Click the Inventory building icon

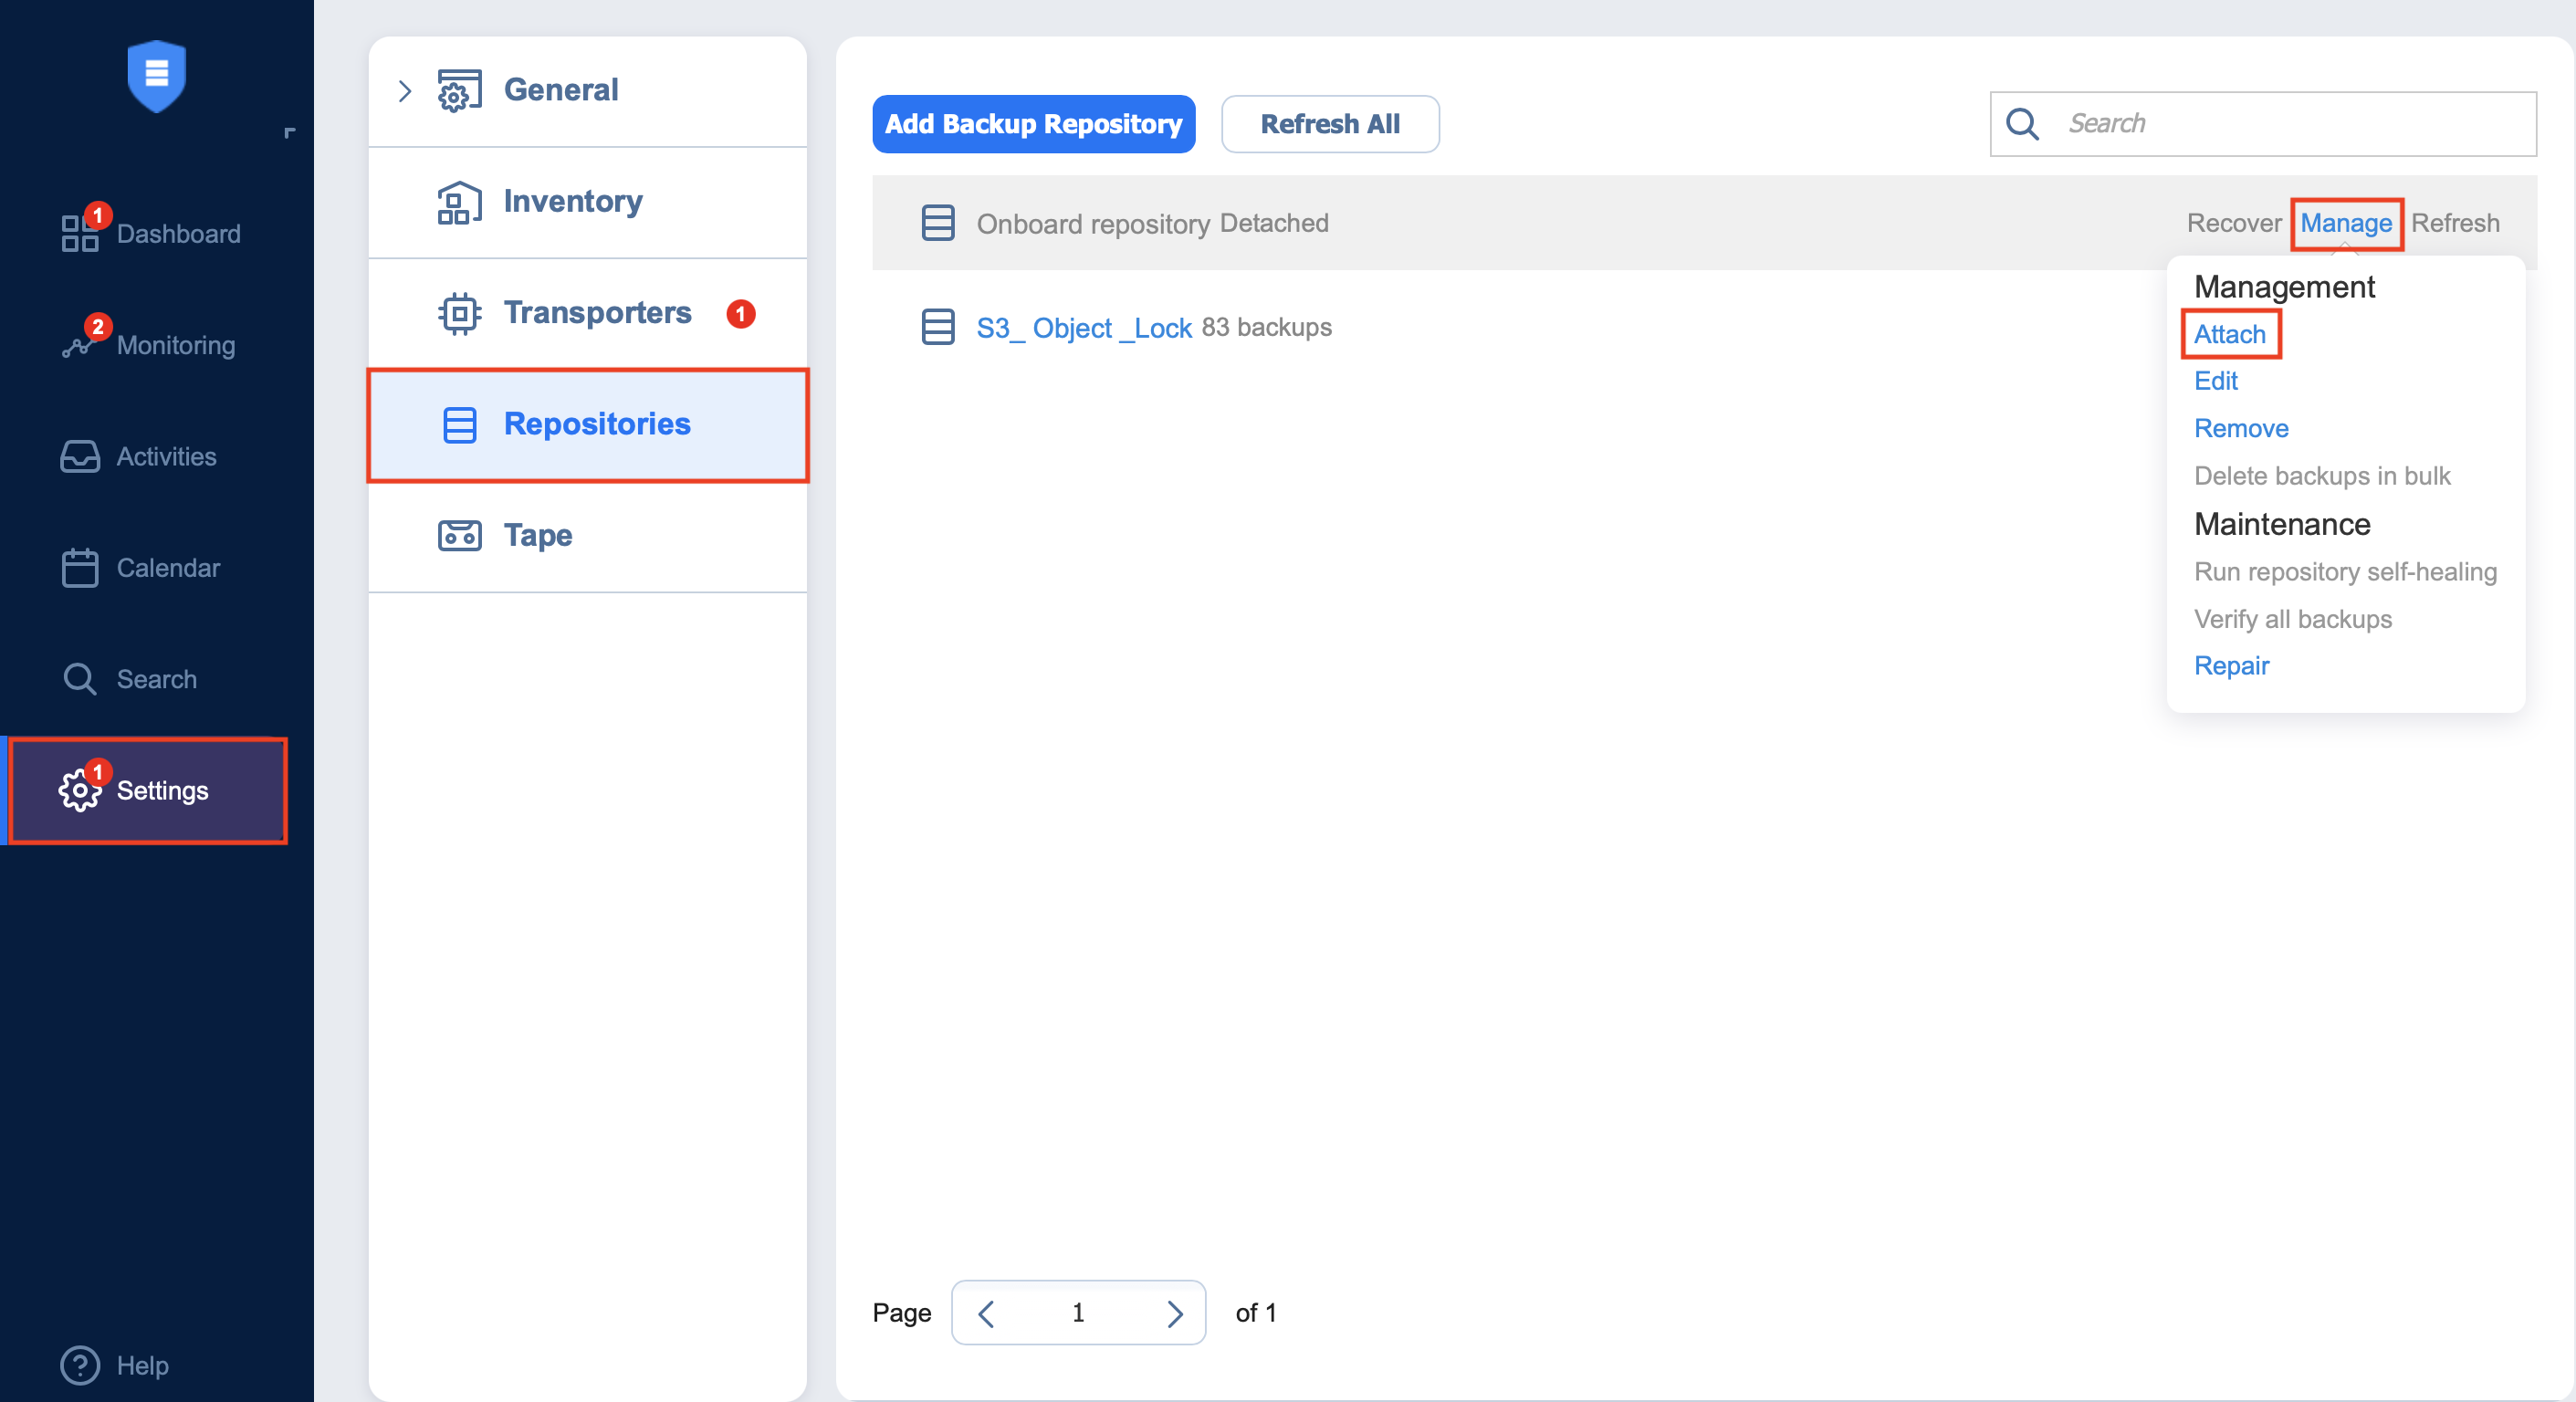click(x=459, y=202)
